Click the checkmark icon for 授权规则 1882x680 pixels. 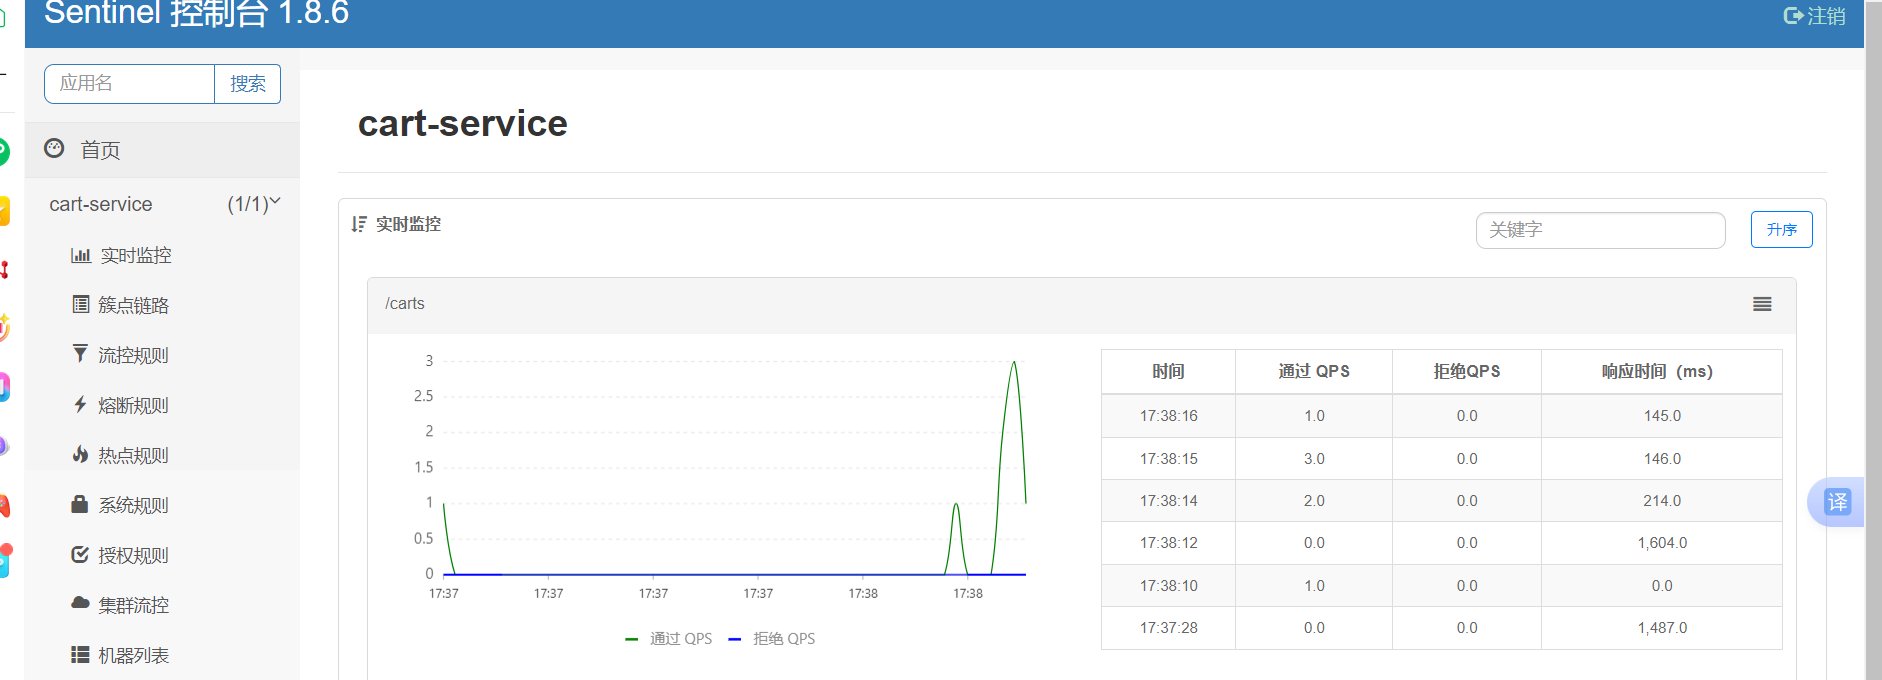tap(80, 554)
